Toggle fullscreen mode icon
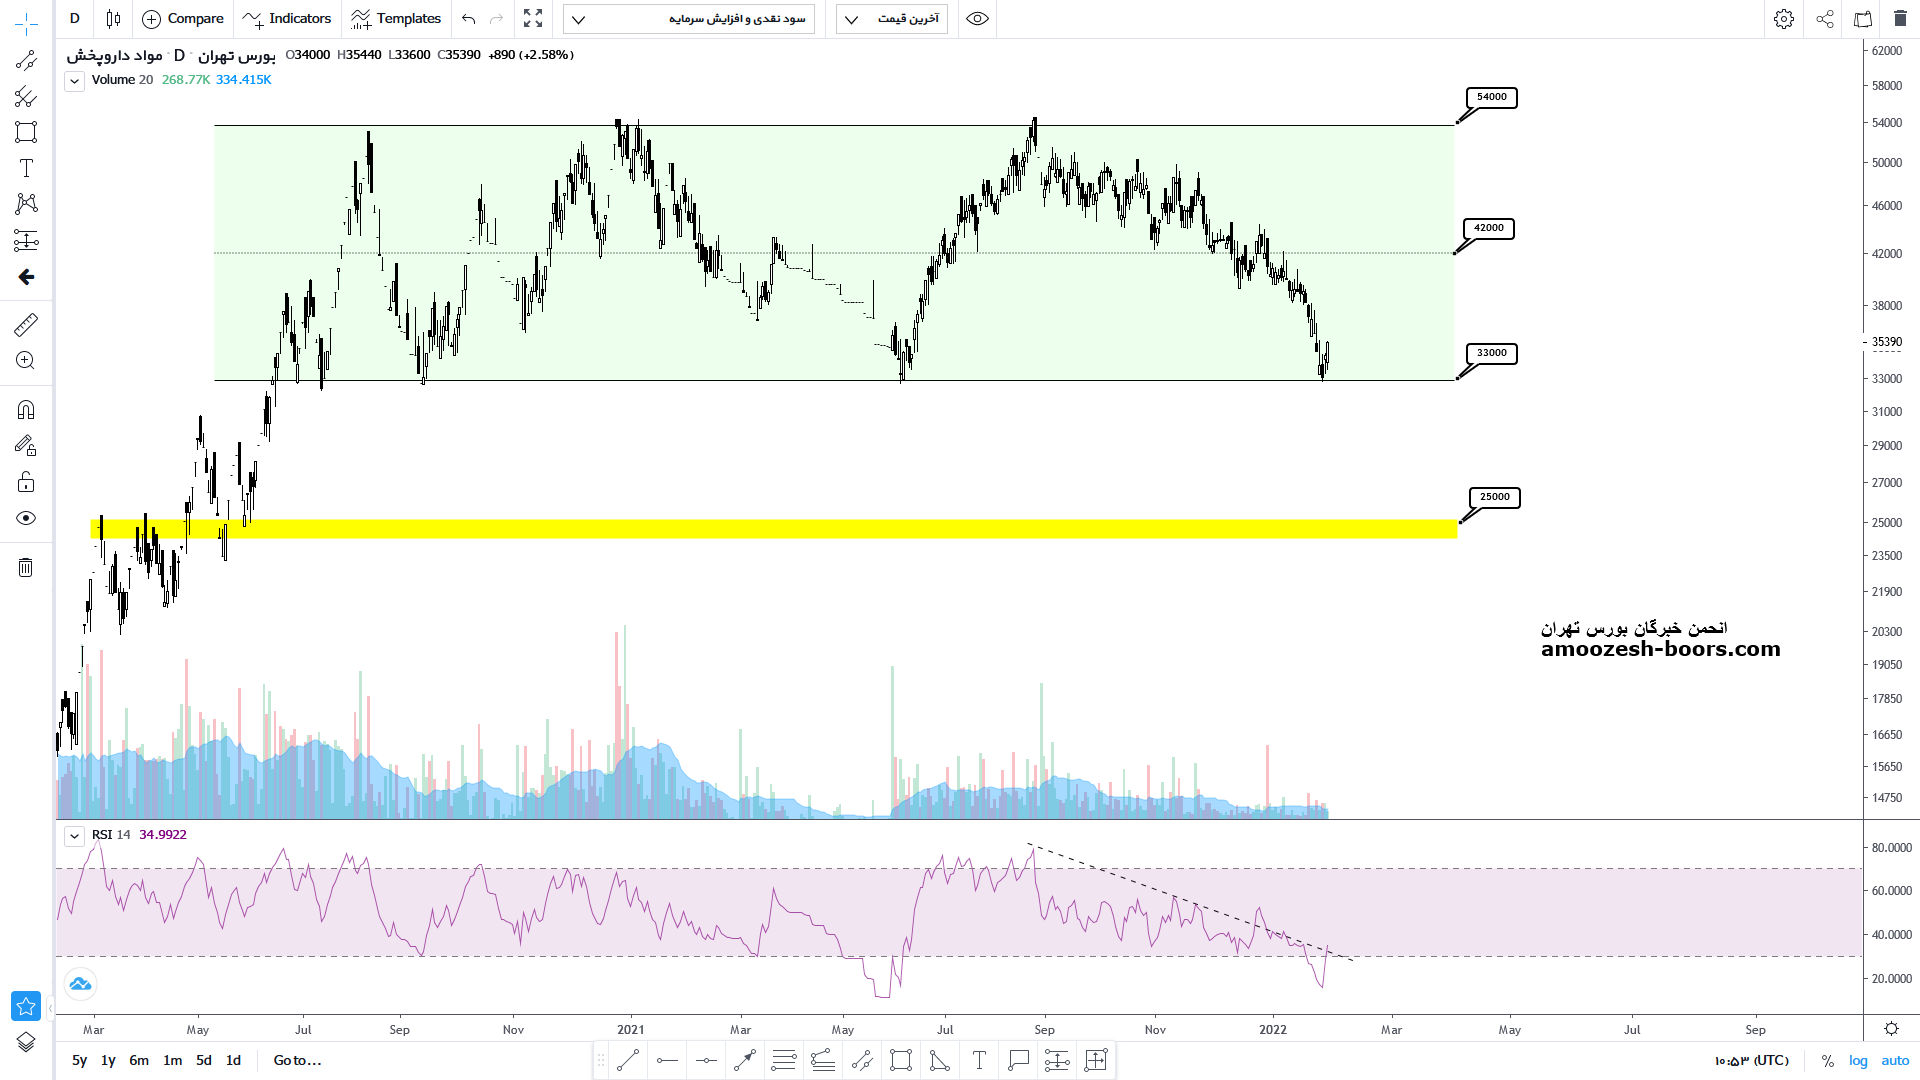The image size is (1920, 1080). [x=533, y=19]
